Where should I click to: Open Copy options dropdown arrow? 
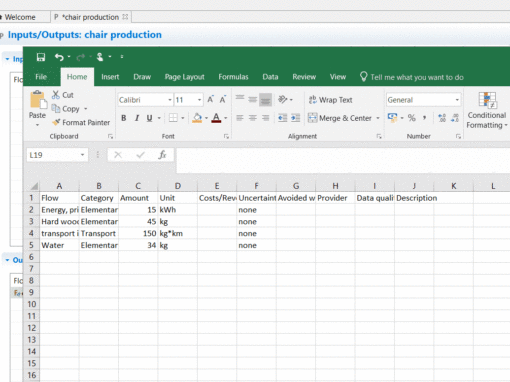click(x=86, y=109)
